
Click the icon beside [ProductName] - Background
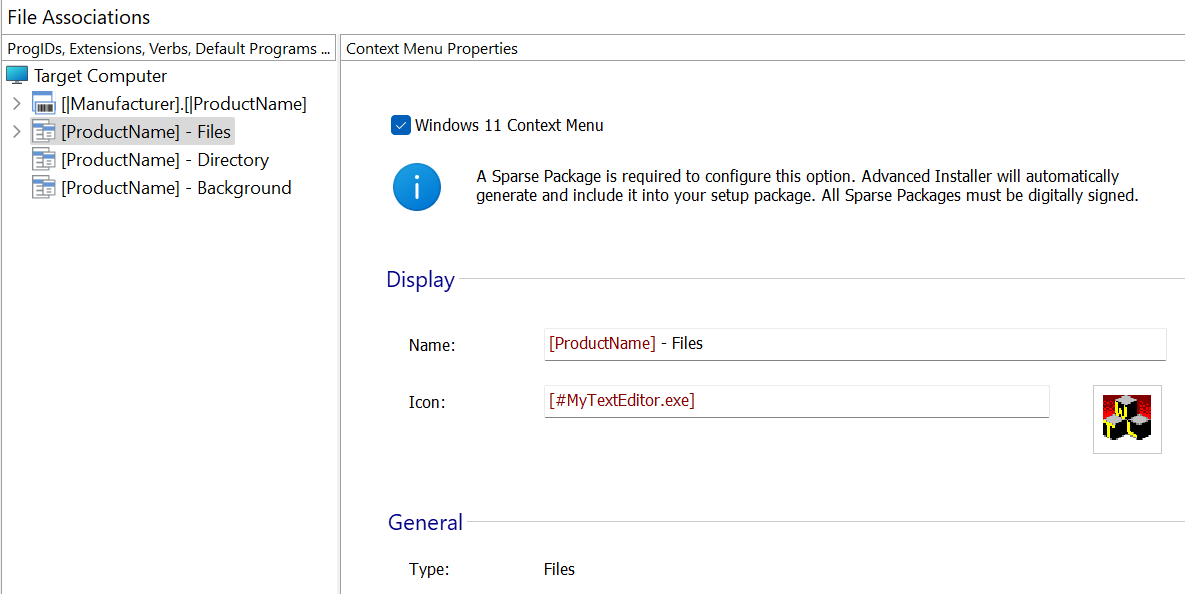pyautogui.click(x=45, y=187)
